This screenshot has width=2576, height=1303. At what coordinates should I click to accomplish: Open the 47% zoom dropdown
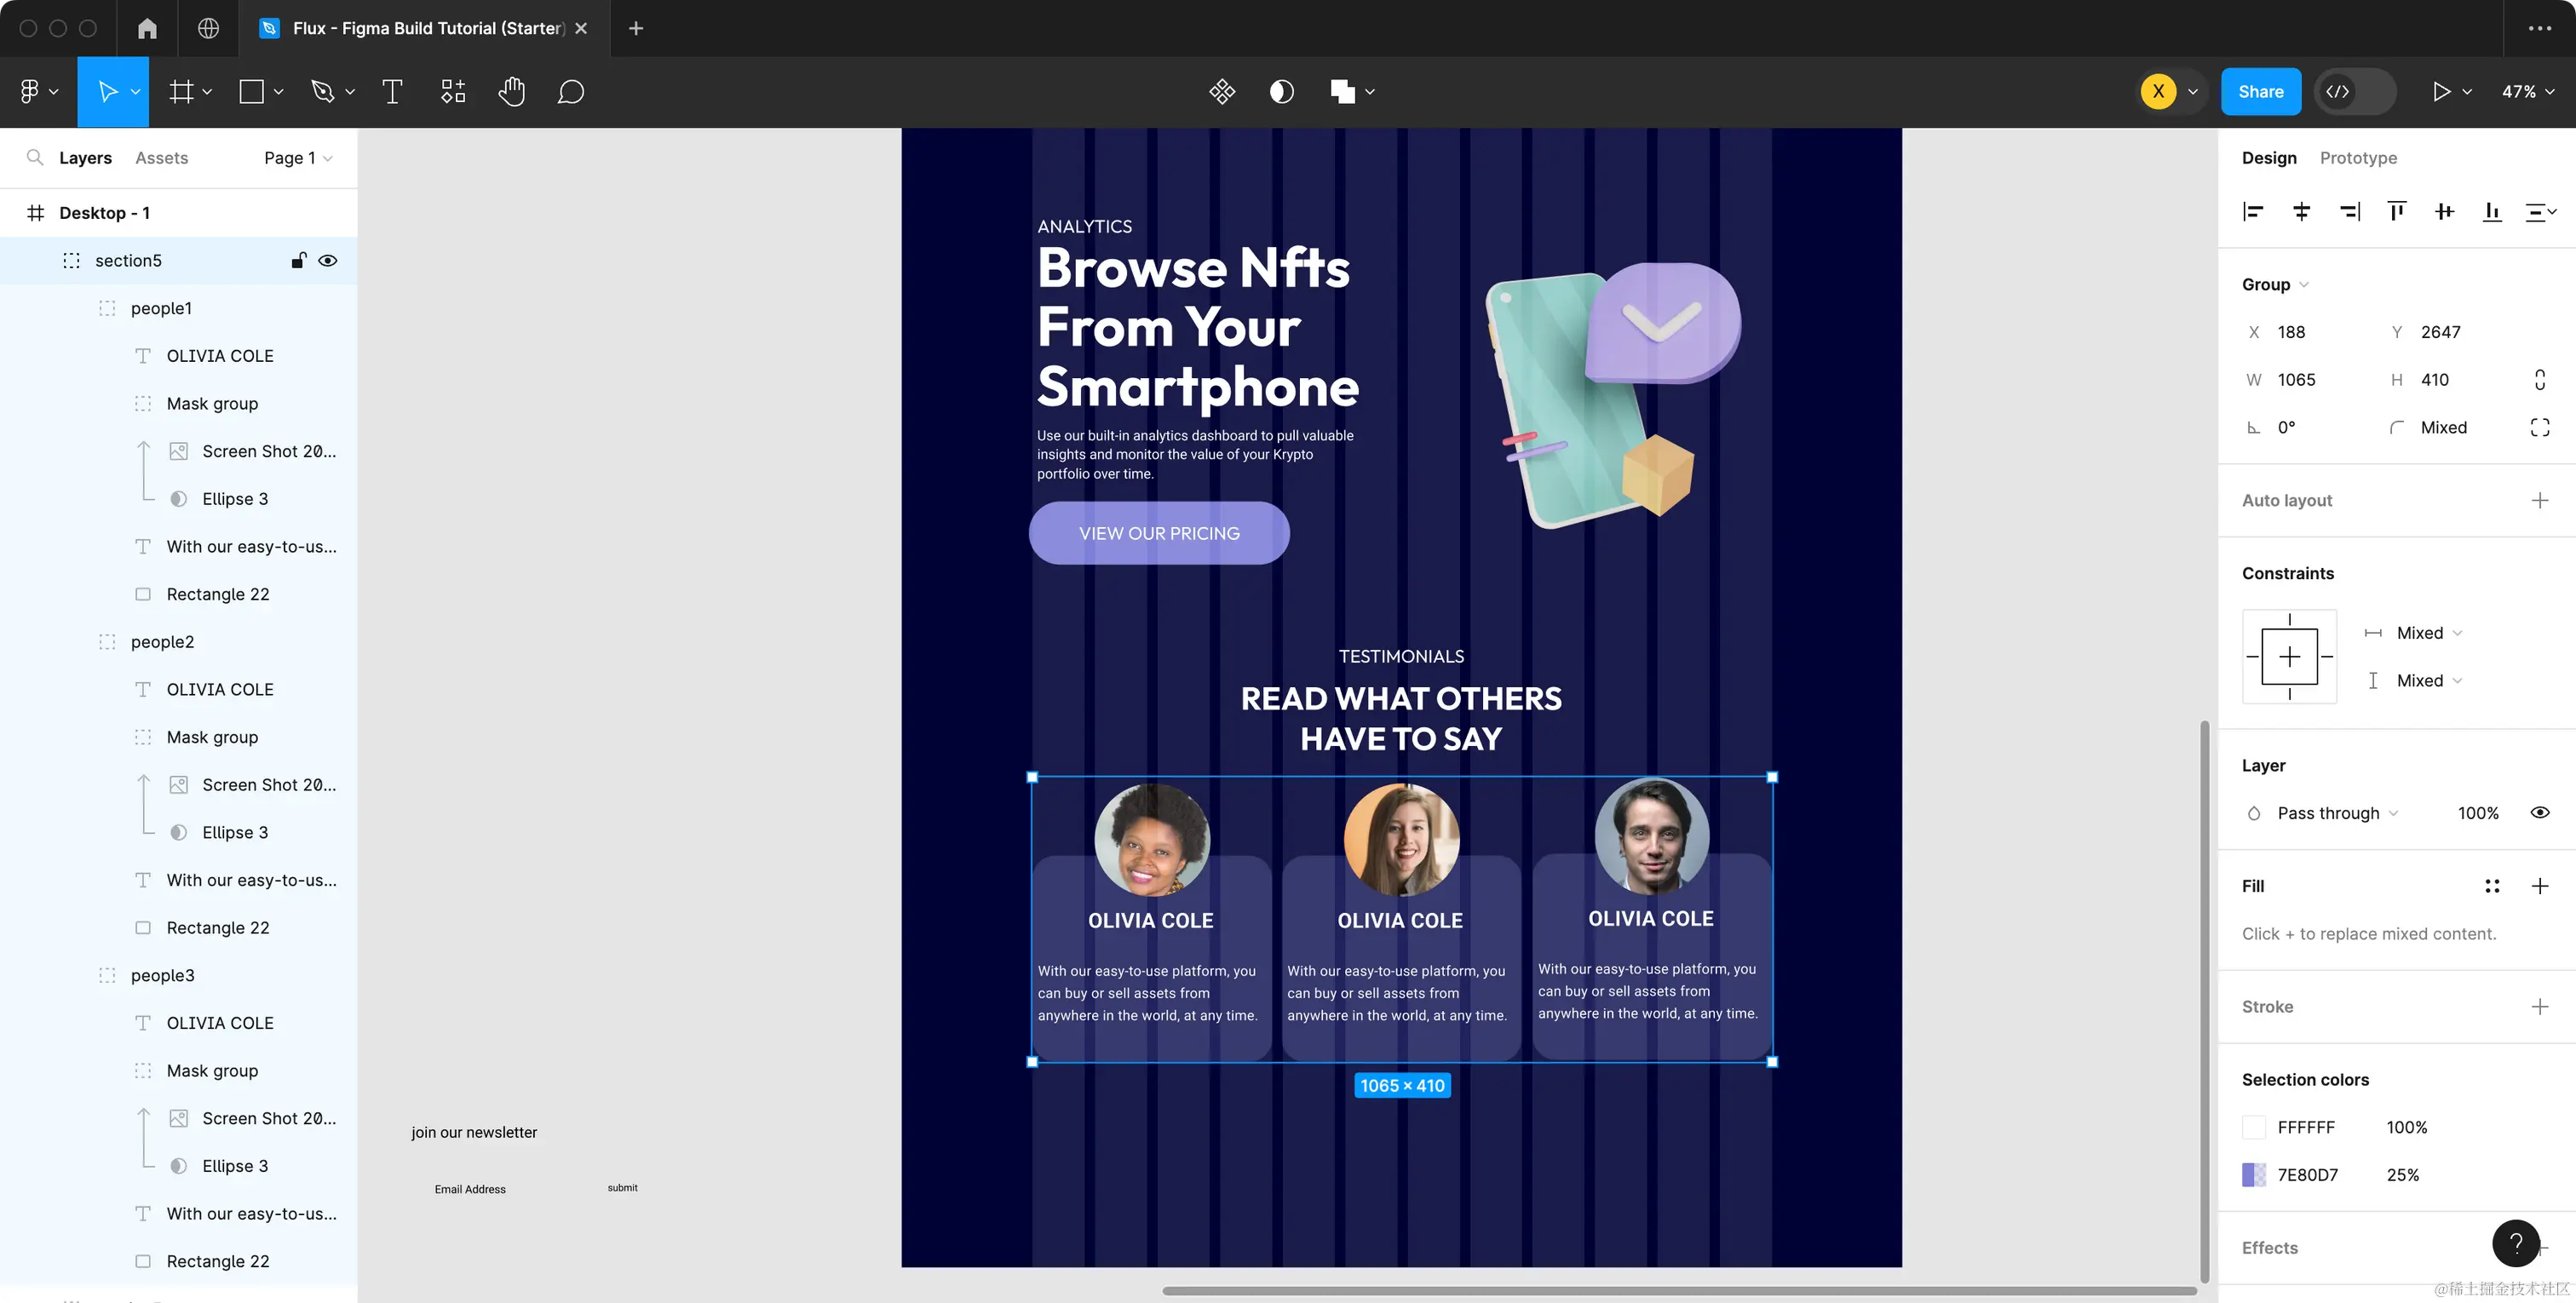click(x=2527, y=92)
